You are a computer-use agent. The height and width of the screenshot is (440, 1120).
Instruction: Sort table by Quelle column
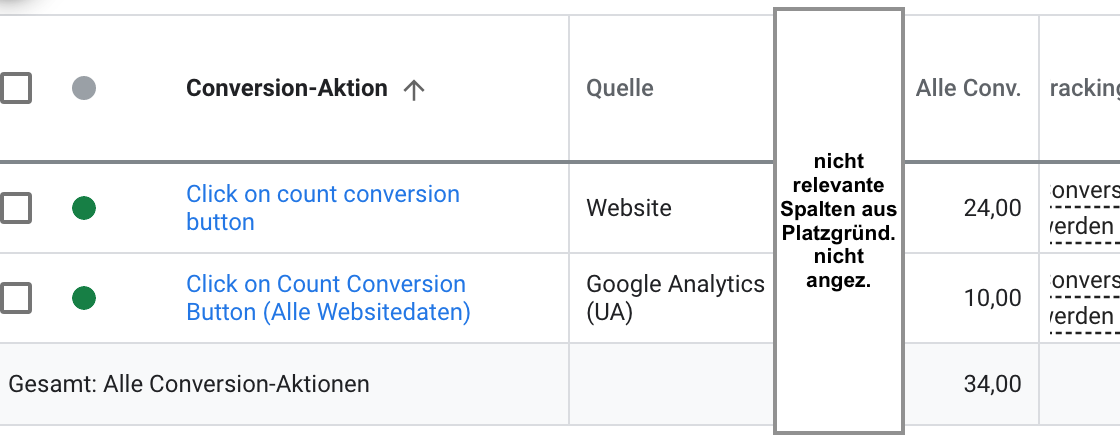pos(620,89)
